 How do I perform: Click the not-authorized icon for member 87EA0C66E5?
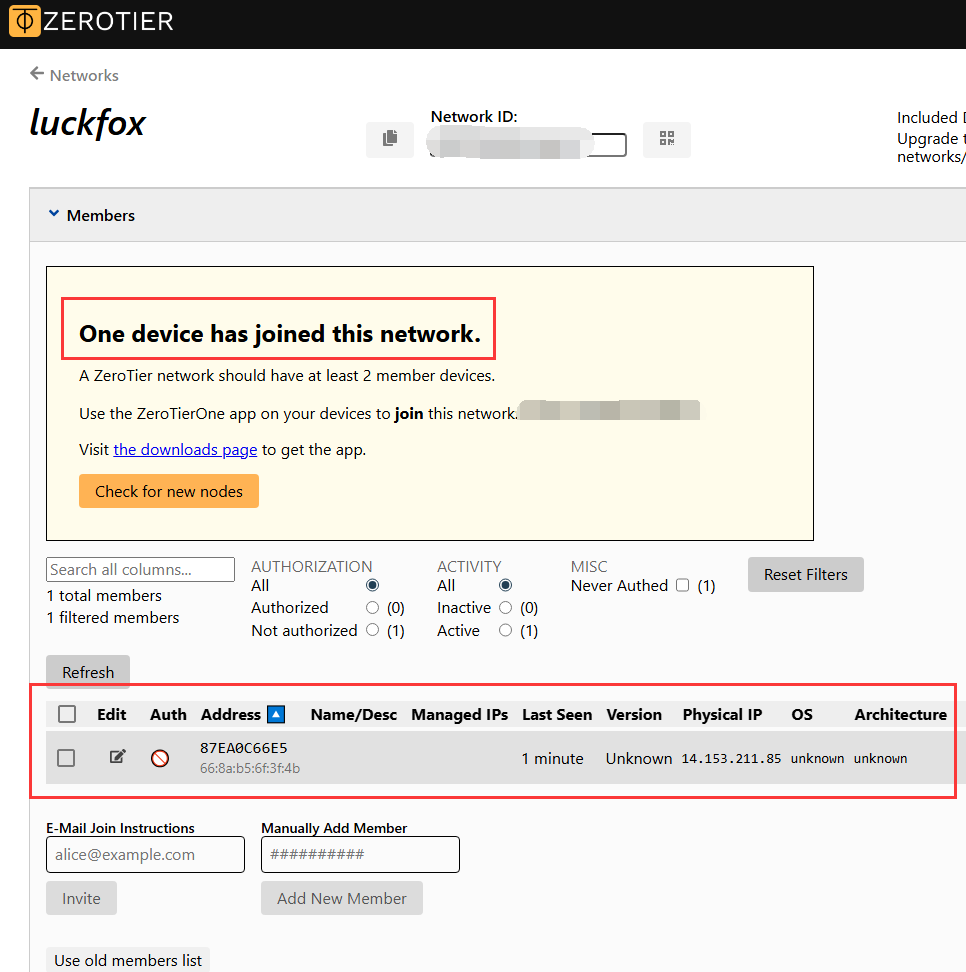pyautogui.click(x=160, y=758)
